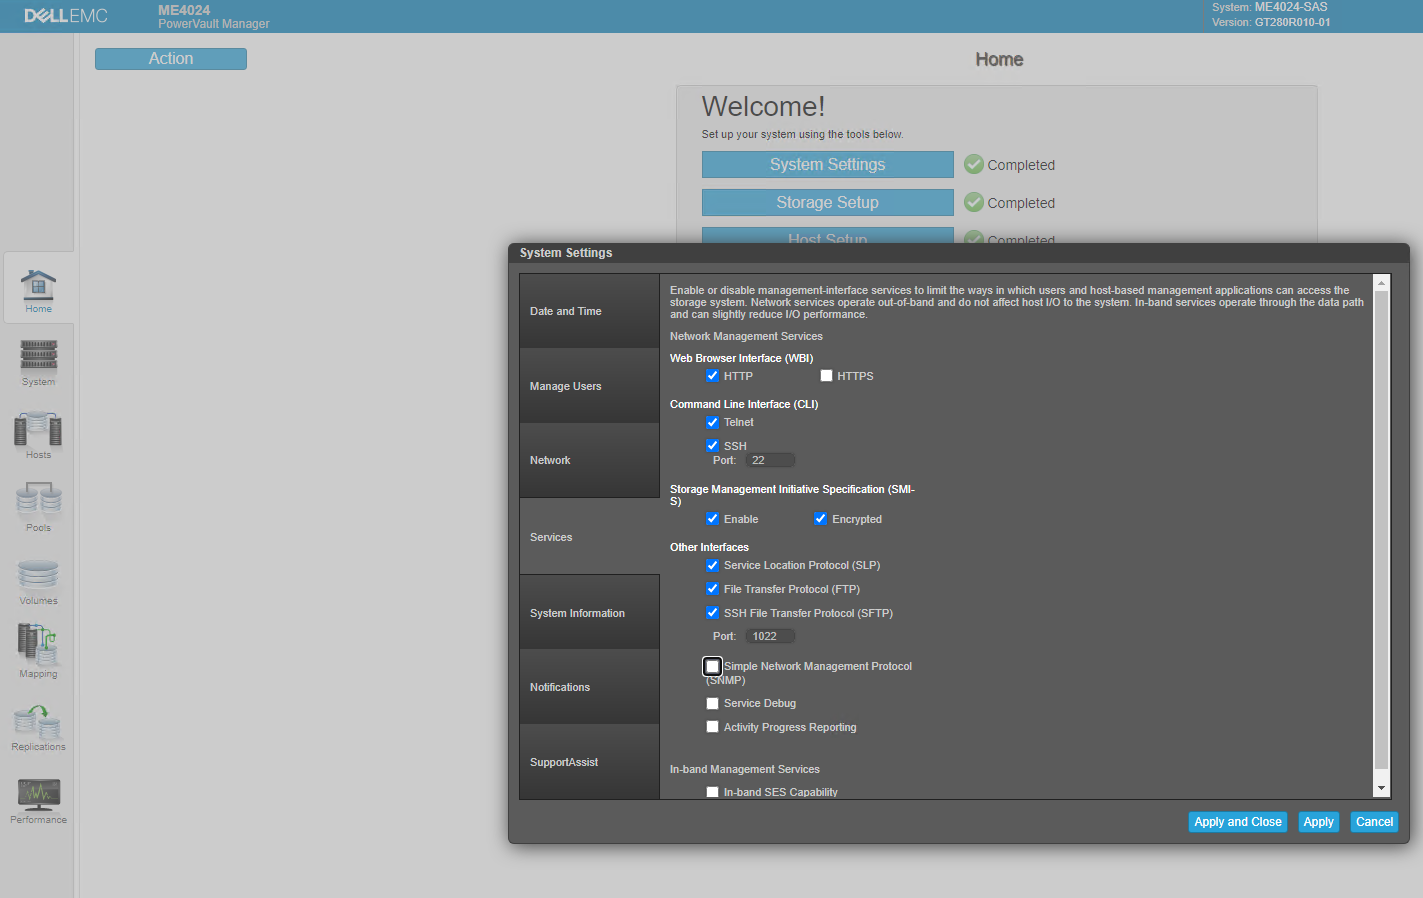Toggle File Transfer Protocol (FTP) checkbox
Image resolution: width=1423 pixels, height=898 pixels.
pyautogui.click(x=713, y=589)
